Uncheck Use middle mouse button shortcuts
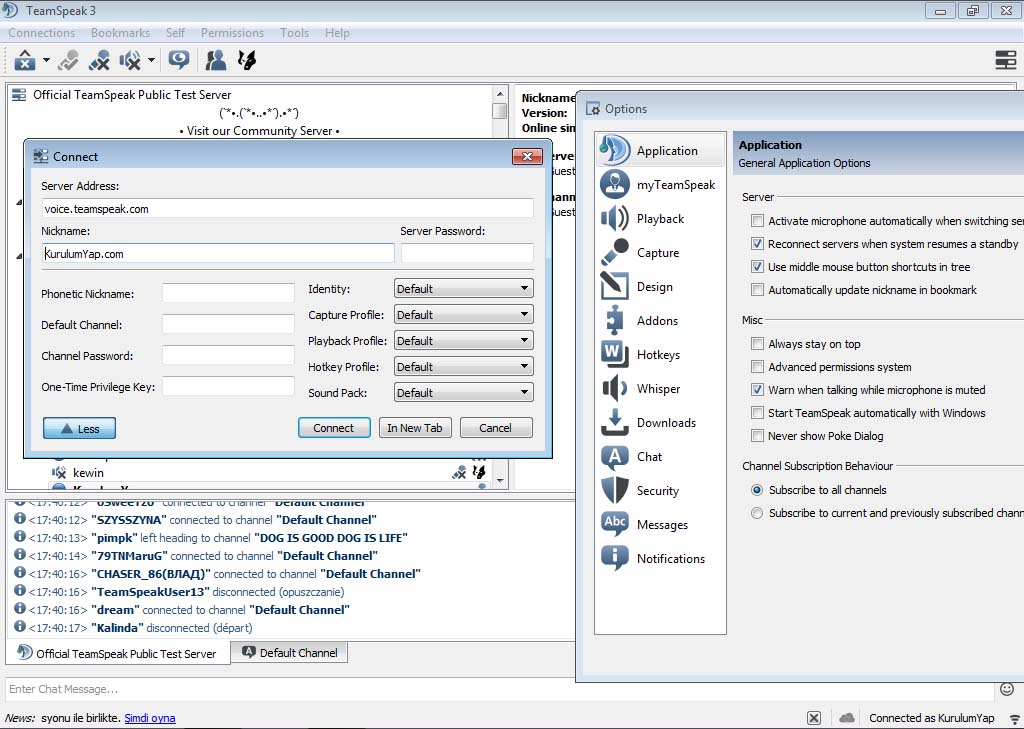Image resolution: width=1024 pixels, height=729 pixels. pos(757,267)
